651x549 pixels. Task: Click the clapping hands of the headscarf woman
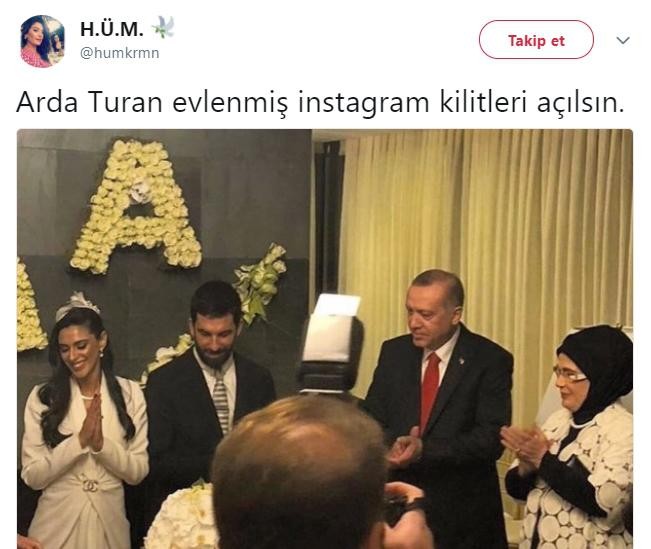[x=524, y=445]
